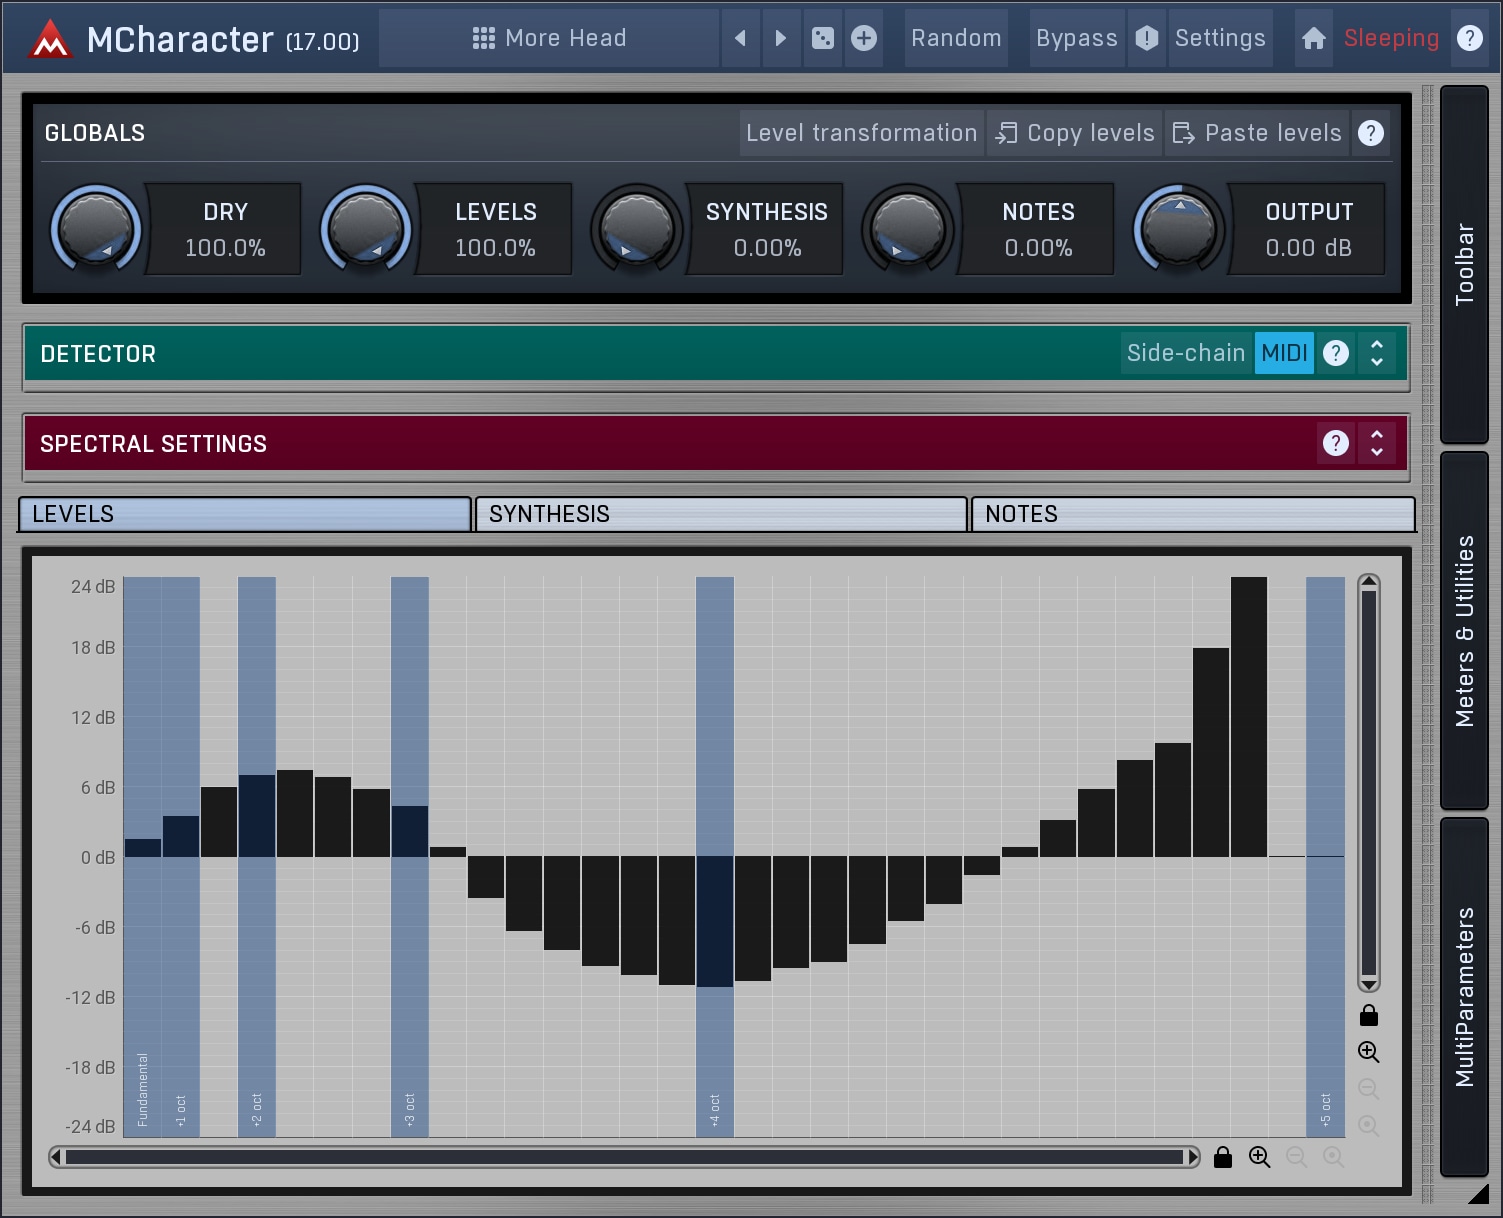
Task: Expand the Detector section
Action: pos(1377,353)
